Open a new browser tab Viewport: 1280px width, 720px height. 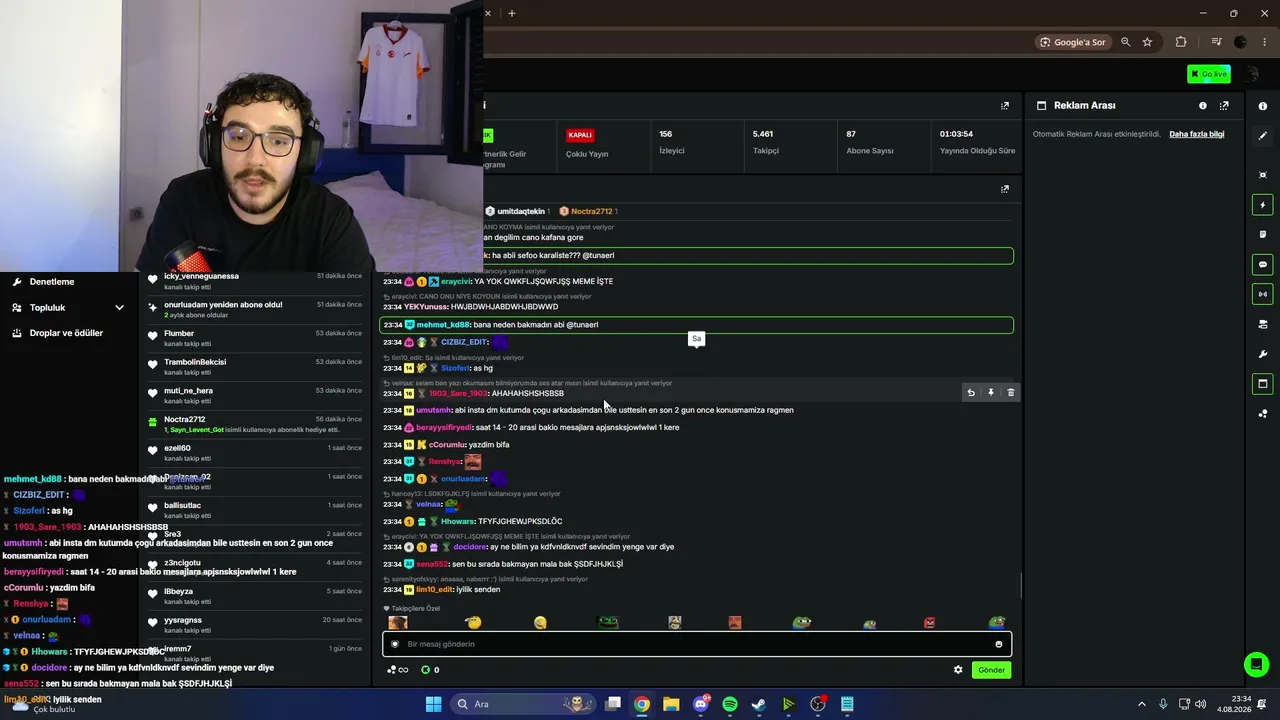[512, 13]
